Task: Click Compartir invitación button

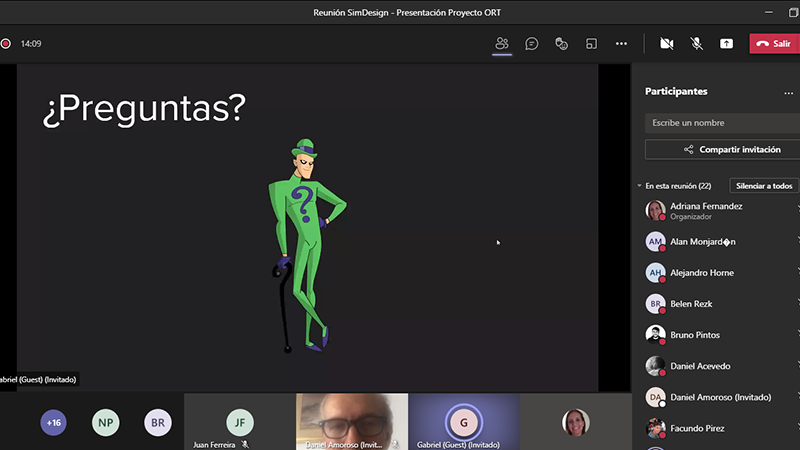Action: click(722, 149)
